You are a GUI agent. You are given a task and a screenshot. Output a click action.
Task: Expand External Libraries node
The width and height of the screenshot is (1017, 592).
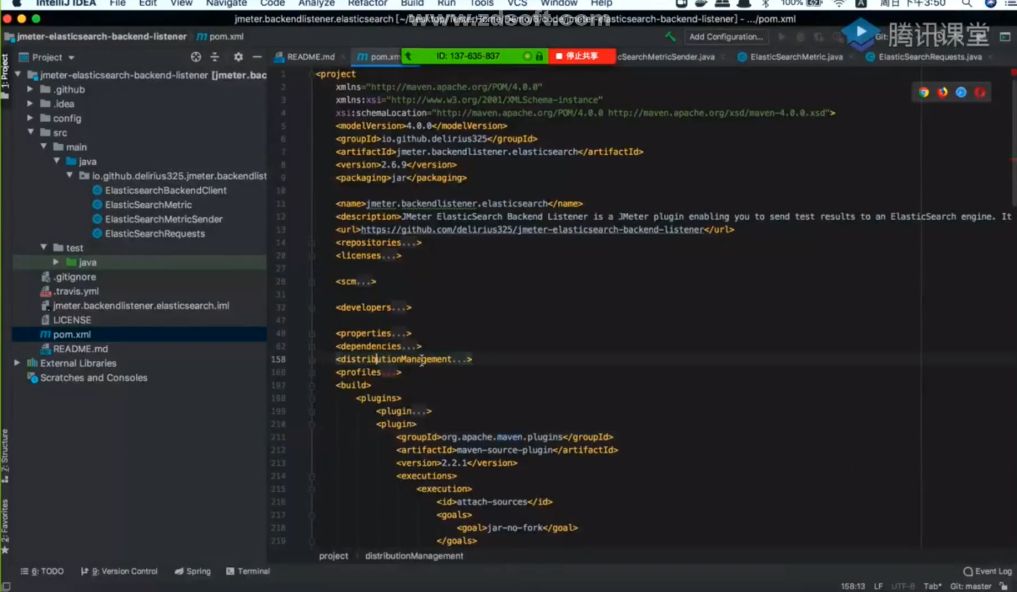pos(18,363)
